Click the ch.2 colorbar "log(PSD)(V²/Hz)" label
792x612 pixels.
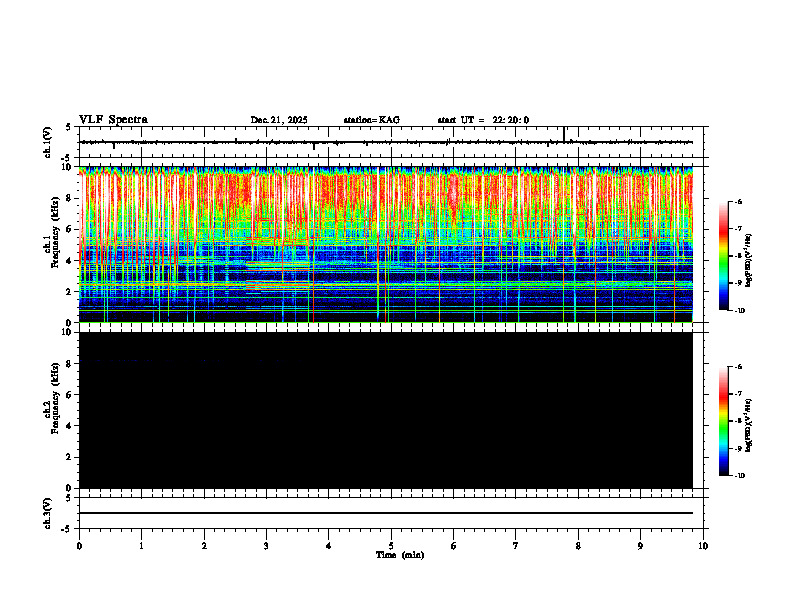coord(749,425)
